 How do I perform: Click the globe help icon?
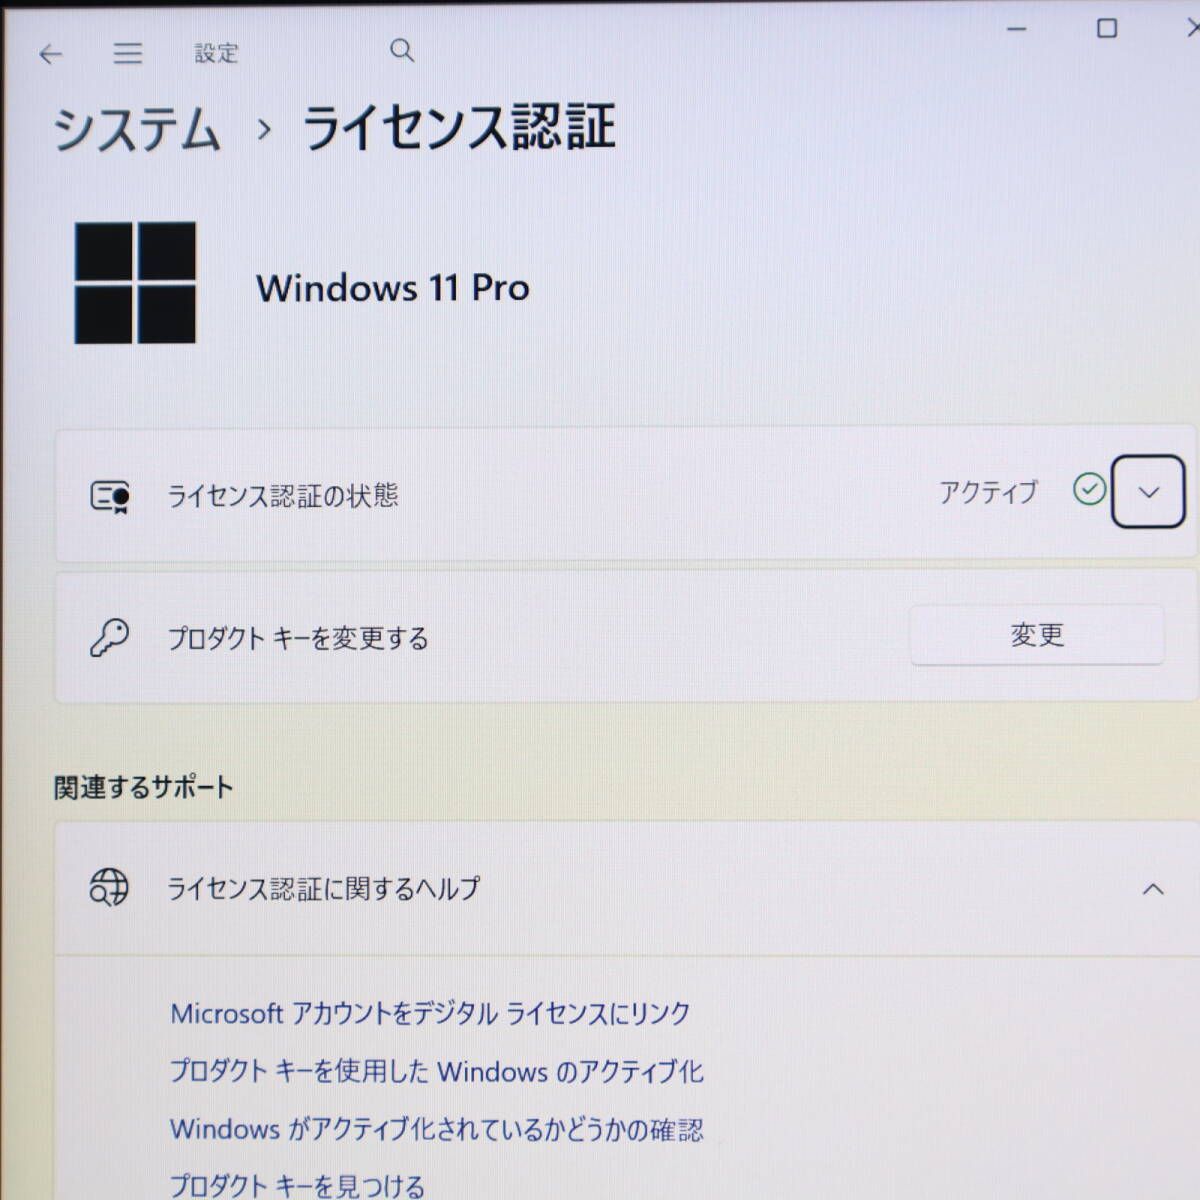coord(109,887)
